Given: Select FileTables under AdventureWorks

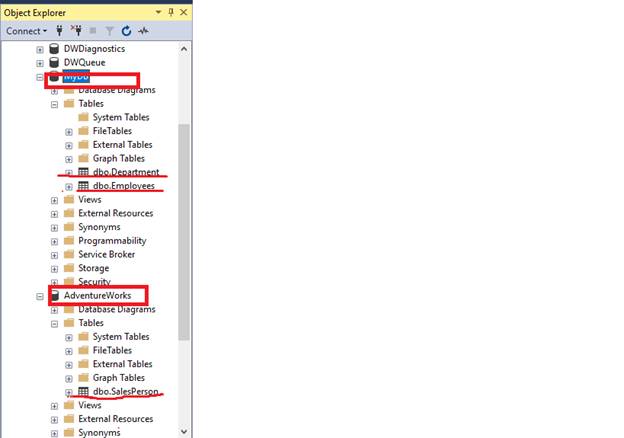Looking at the screenshot, I should click(112, 350).
